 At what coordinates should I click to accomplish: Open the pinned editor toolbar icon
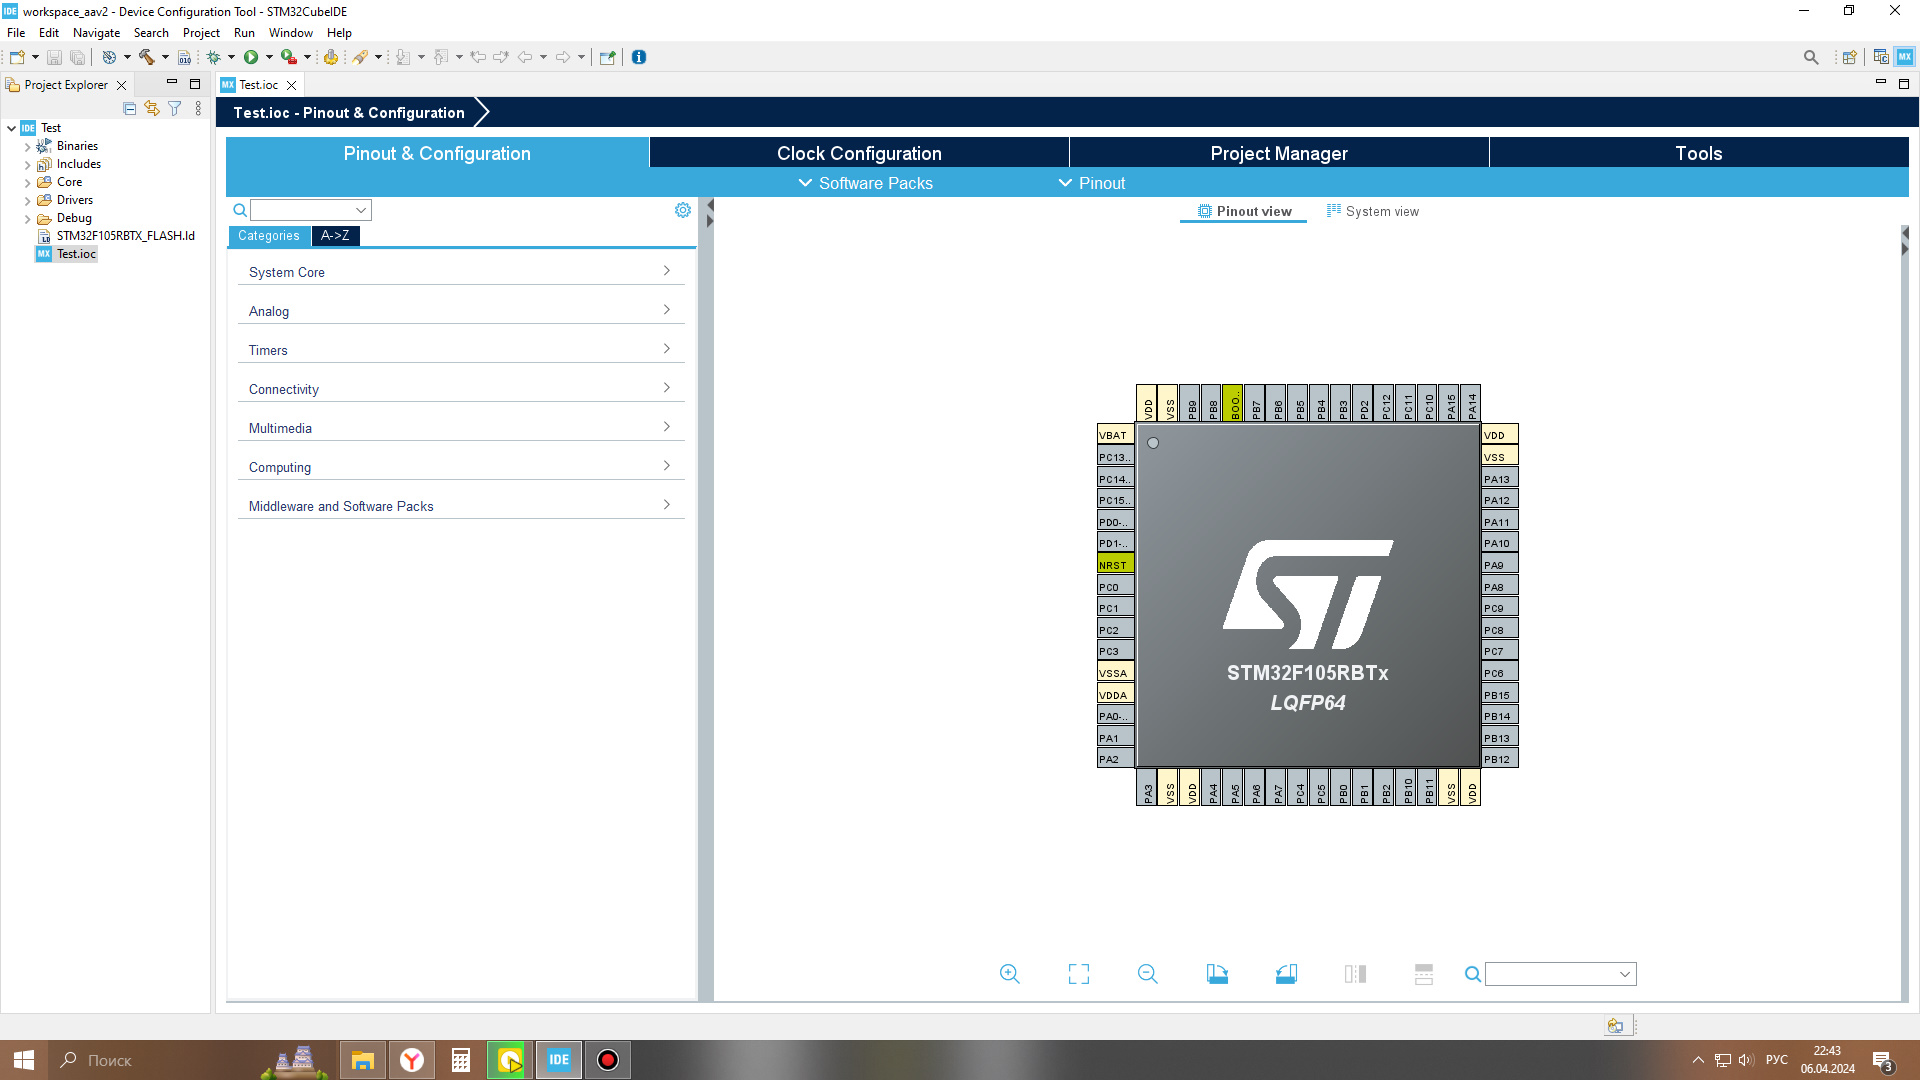[607, 57]
